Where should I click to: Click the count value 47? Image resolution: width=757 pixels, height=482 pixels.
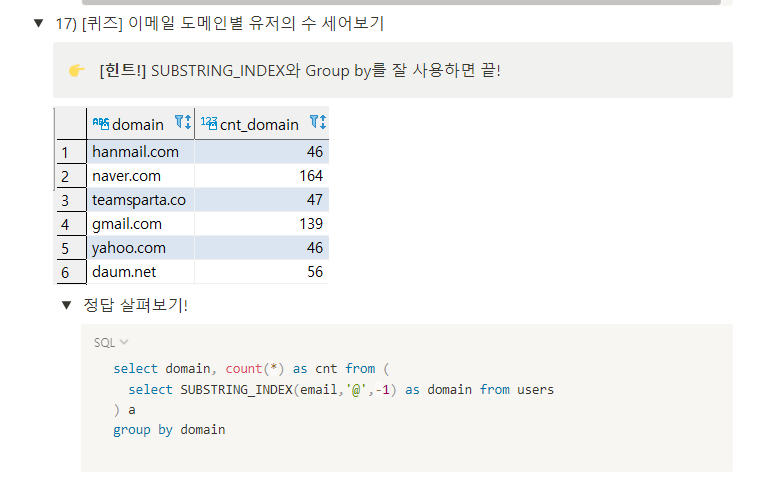(315, 199)
